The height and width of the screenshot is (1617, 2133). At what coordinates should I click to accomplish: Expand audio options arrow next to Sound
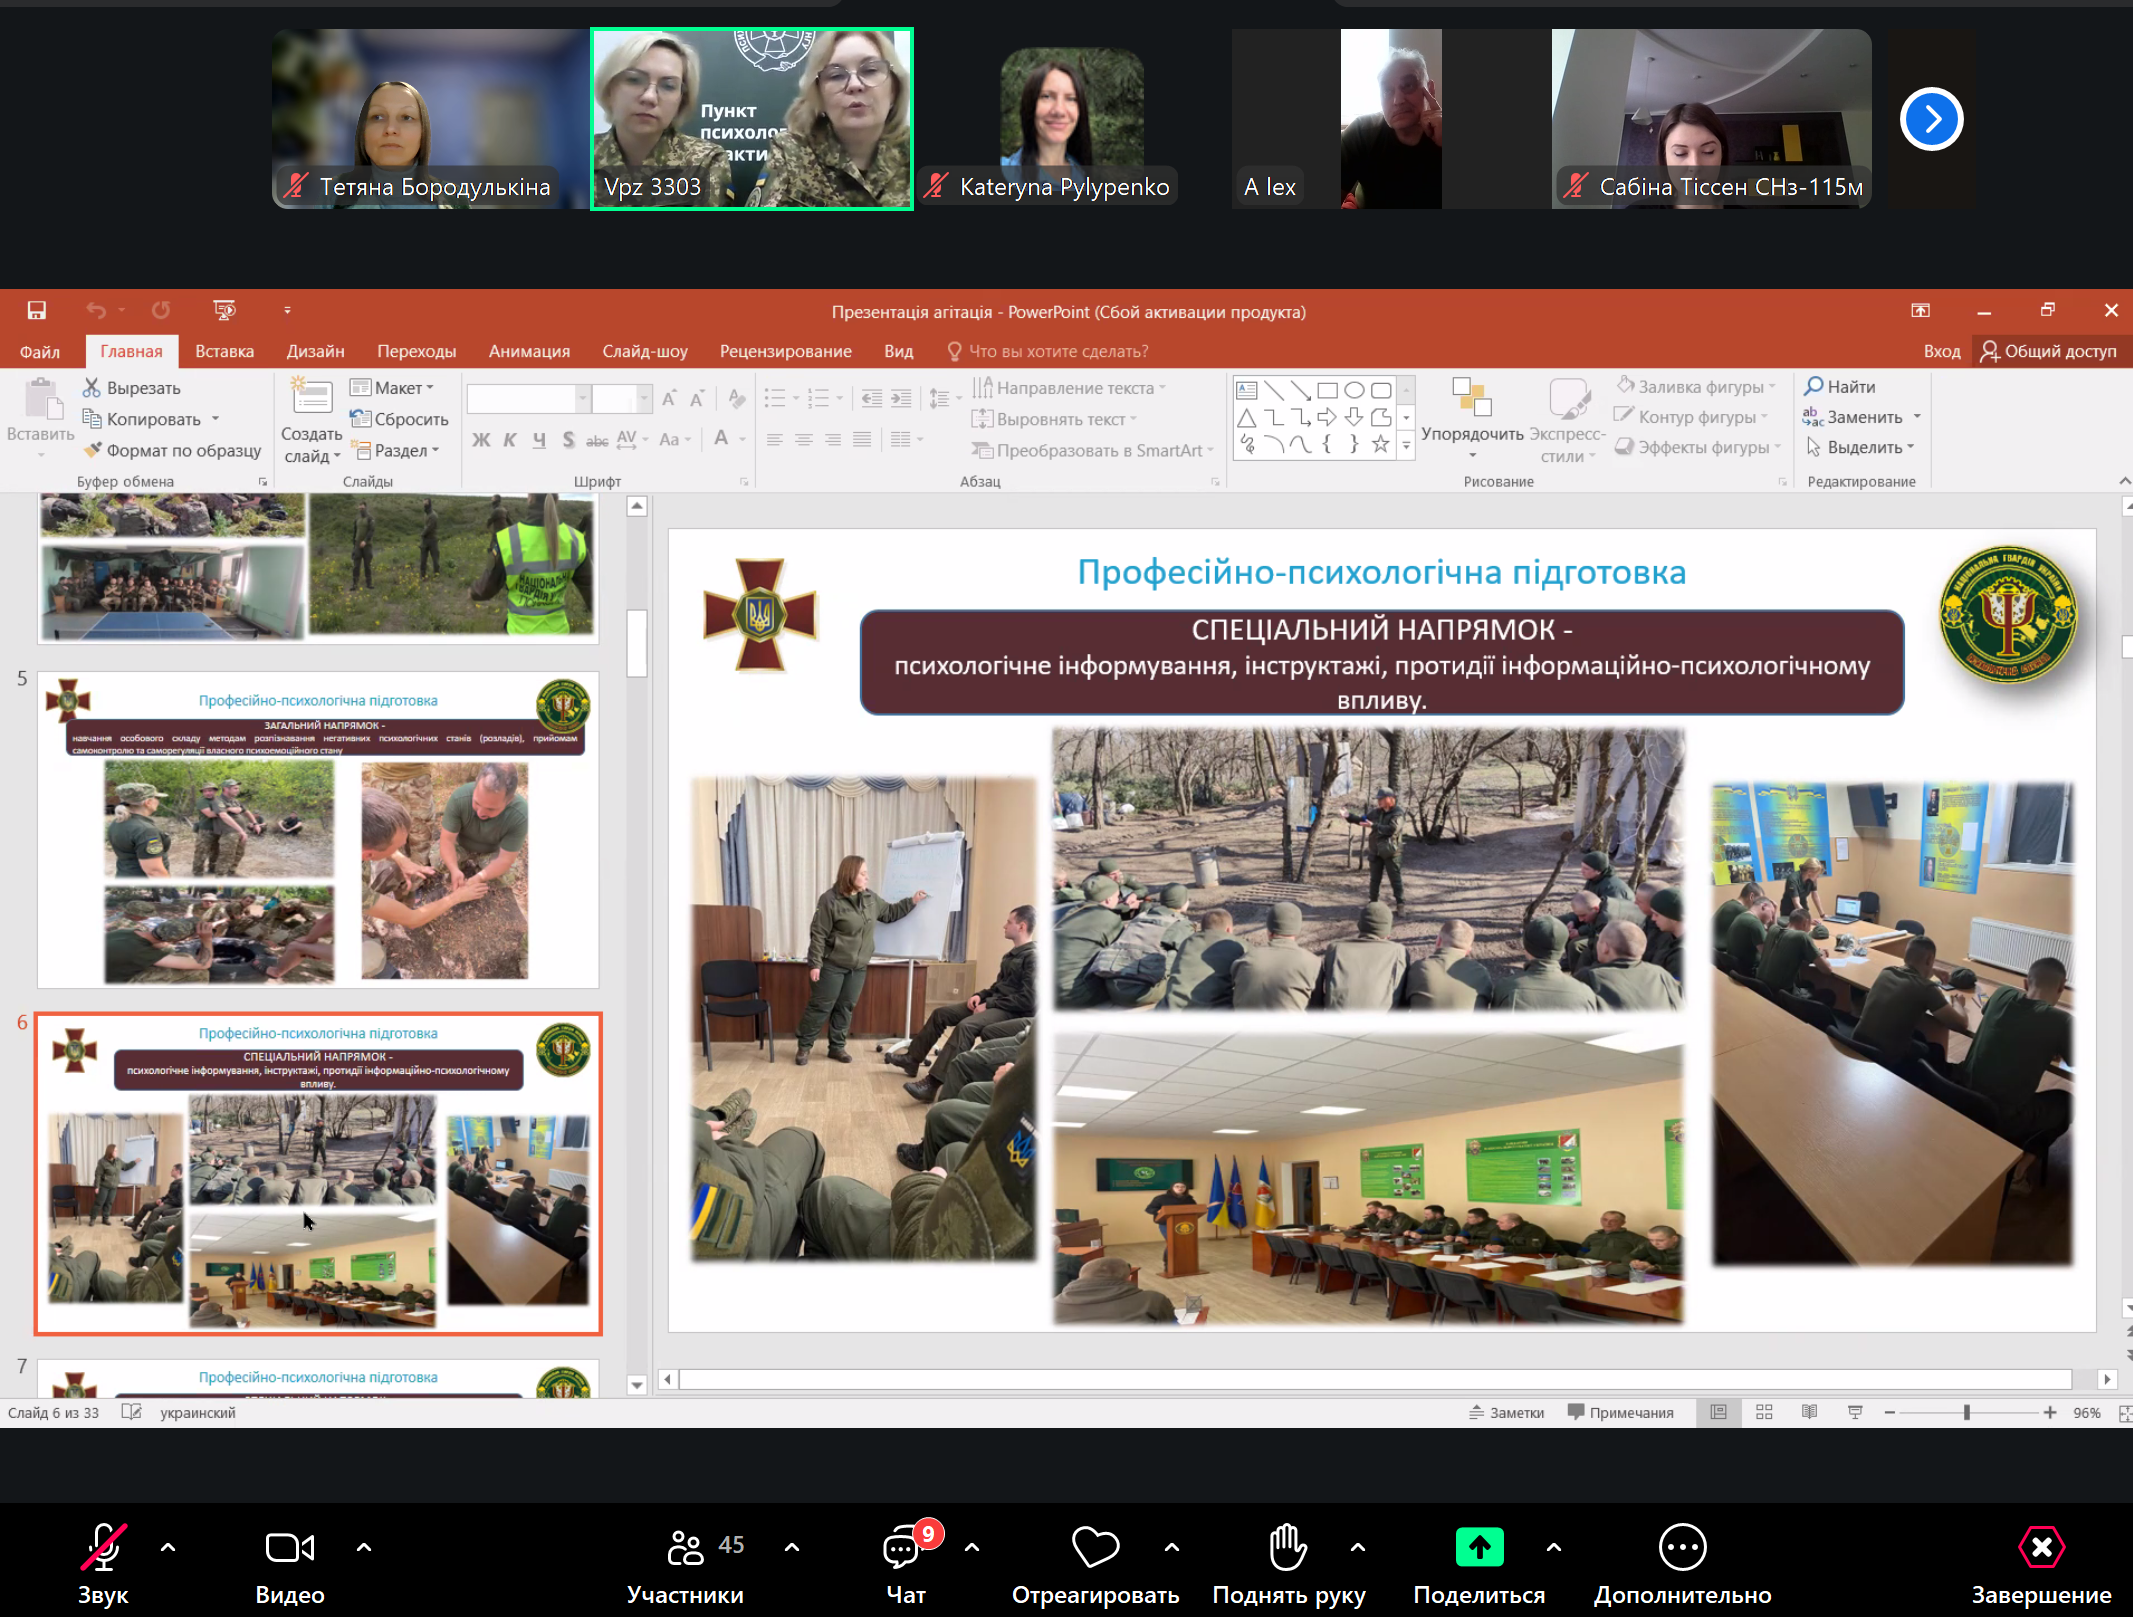168,1547
